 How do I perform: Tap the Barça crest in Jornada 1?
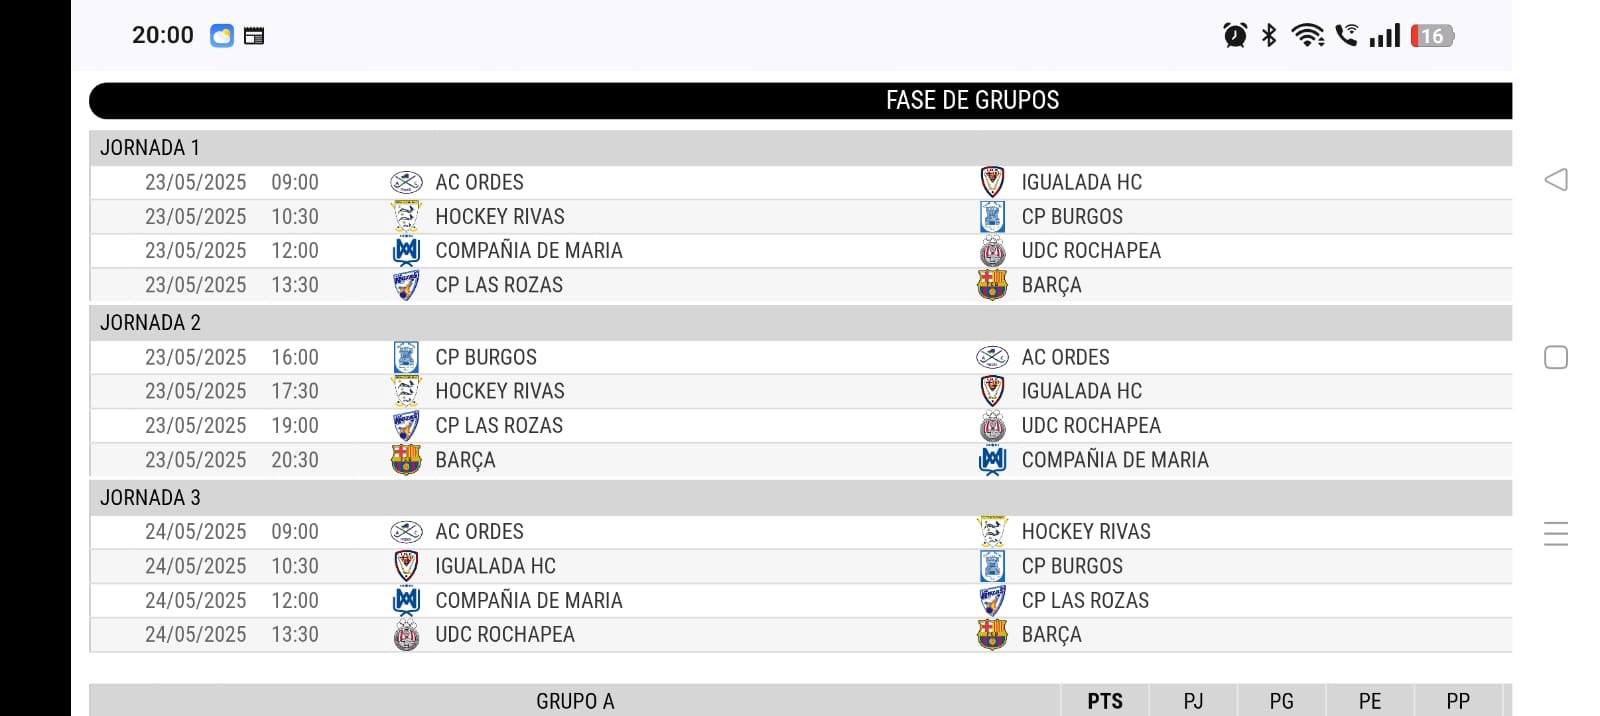coord(992,285)
